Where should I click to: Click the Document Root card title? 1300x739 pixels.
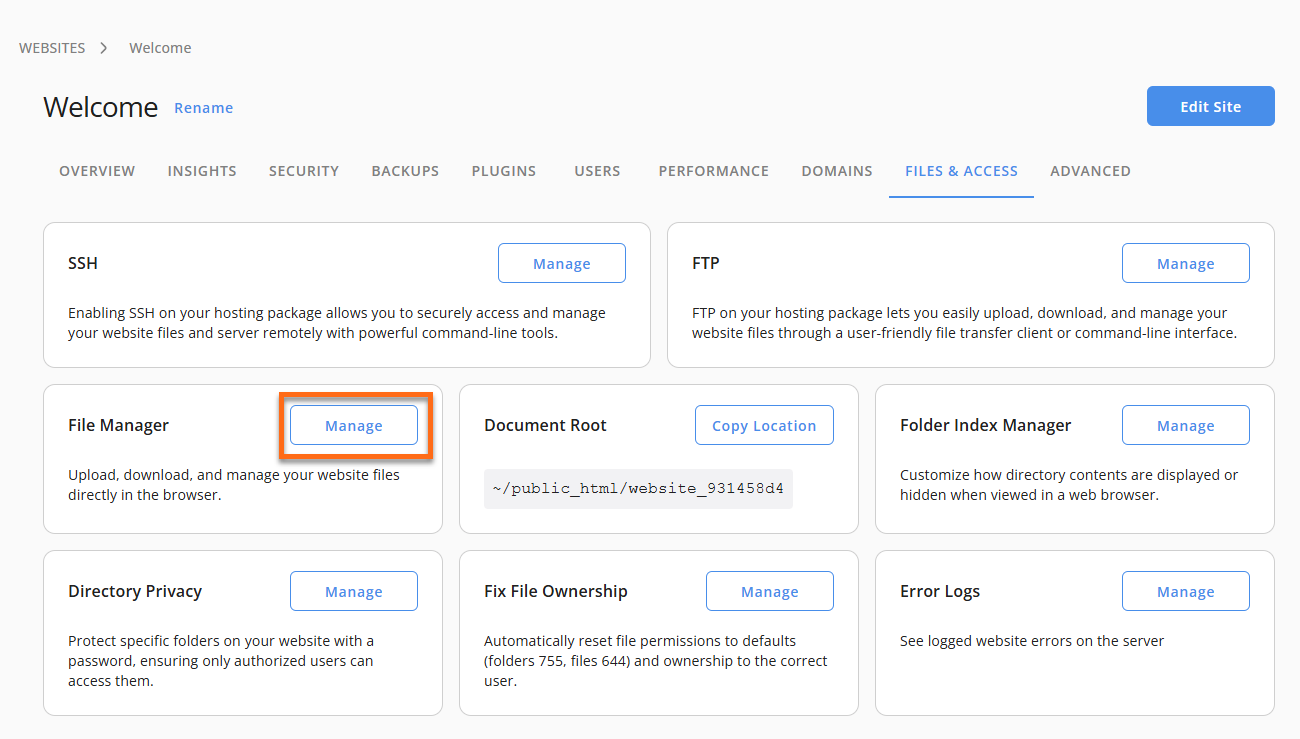pos(546,425)
